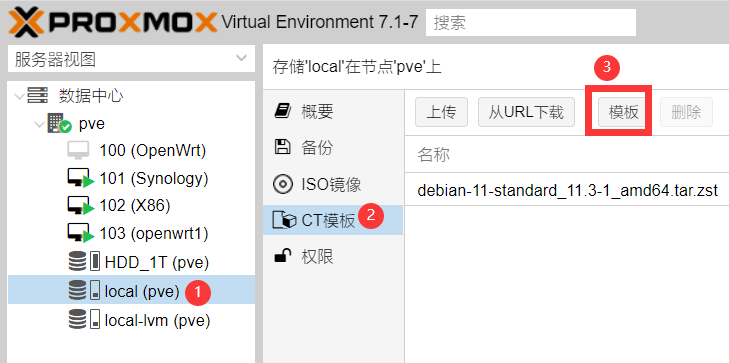This screenshot has width=729, height=363.
Task: Select the HDD_1T storage disk icon
Action: point(84,262)
